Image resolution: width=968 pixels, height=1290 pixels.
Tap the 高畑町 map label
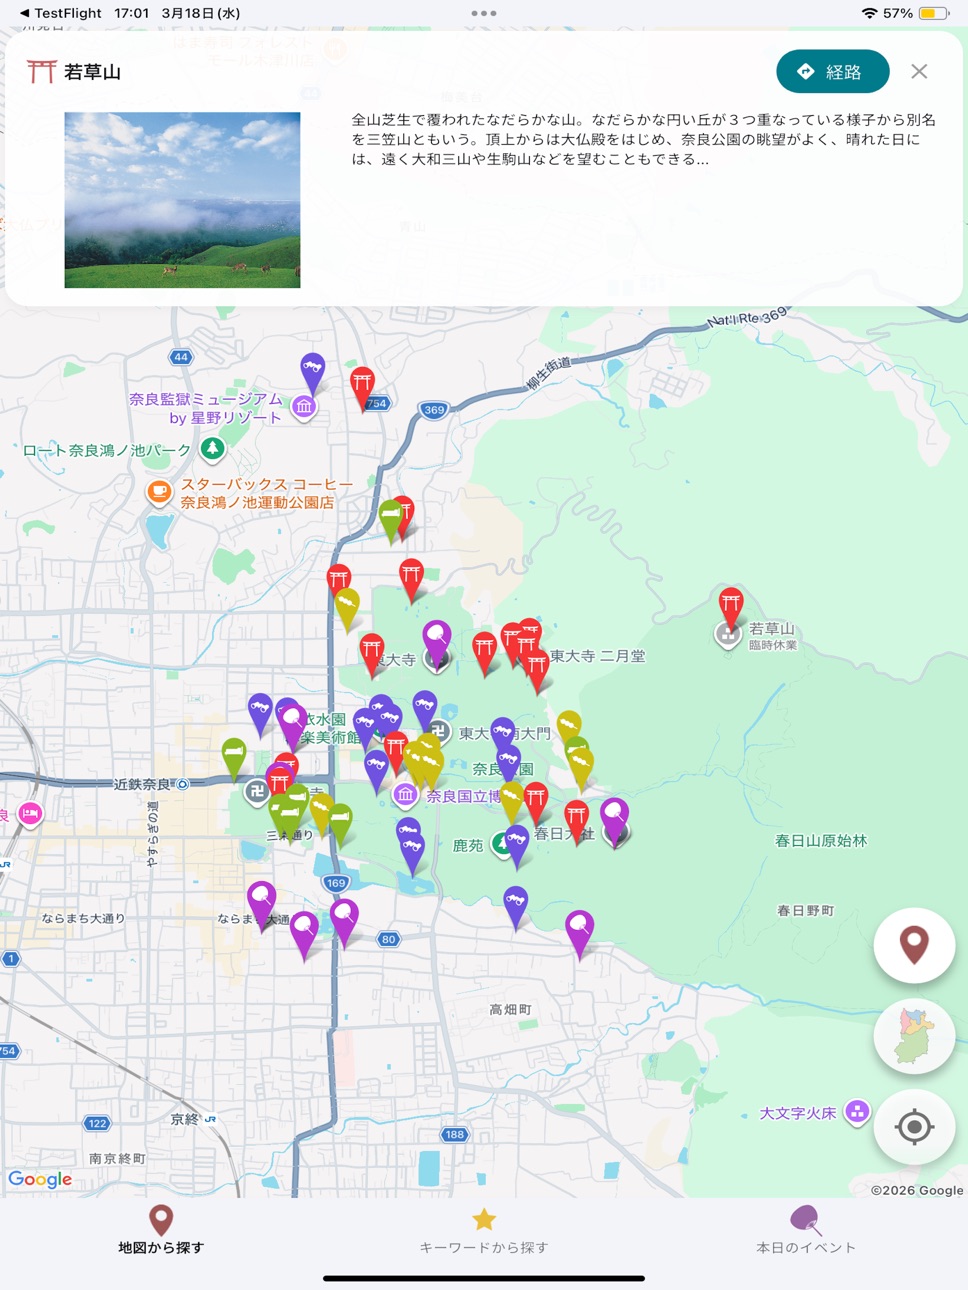(510, 1010)
